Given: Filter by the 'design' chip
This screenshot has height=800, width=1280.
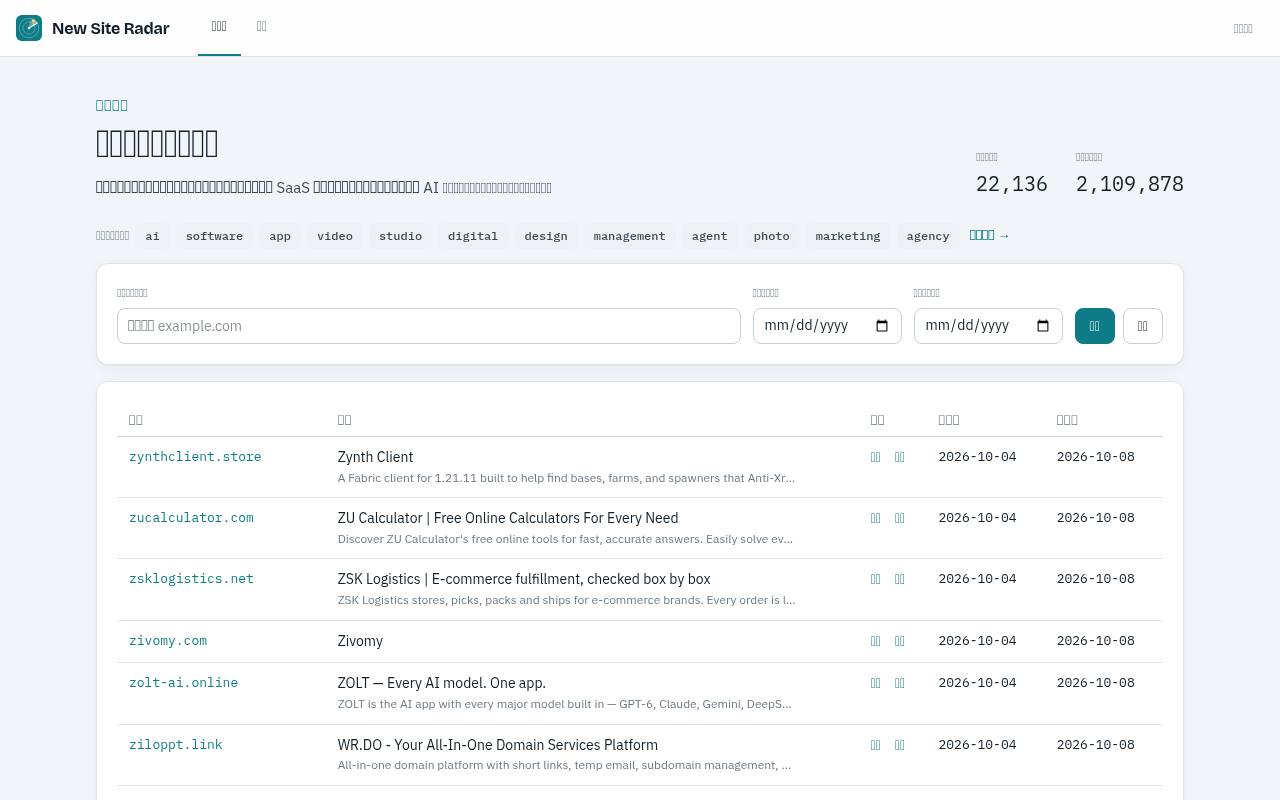Looking at the screenshot, I should 546,236.
